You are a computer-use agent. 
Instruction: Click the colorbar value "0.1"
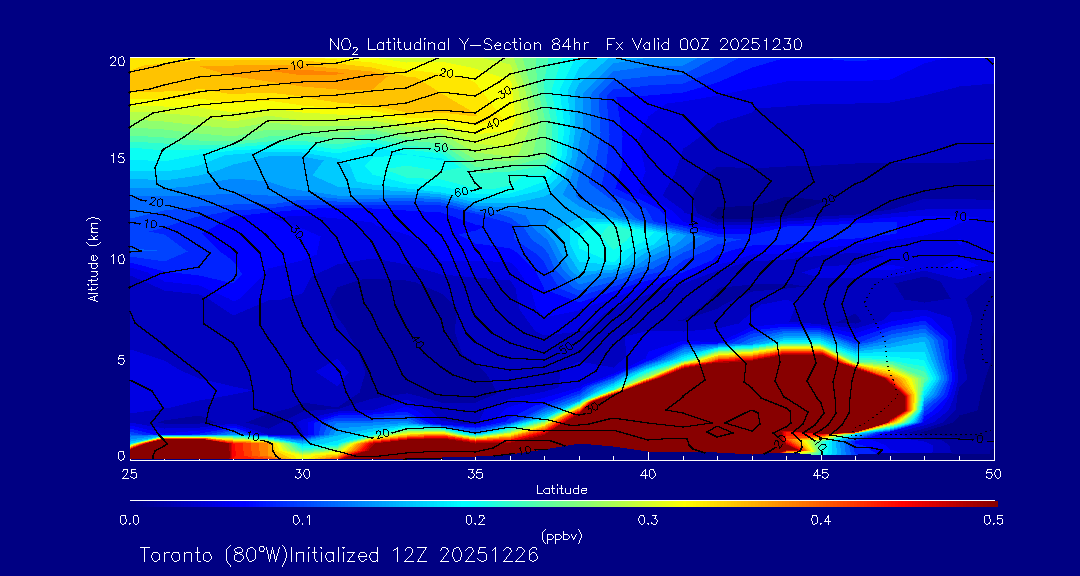click(x=302, y=520)
